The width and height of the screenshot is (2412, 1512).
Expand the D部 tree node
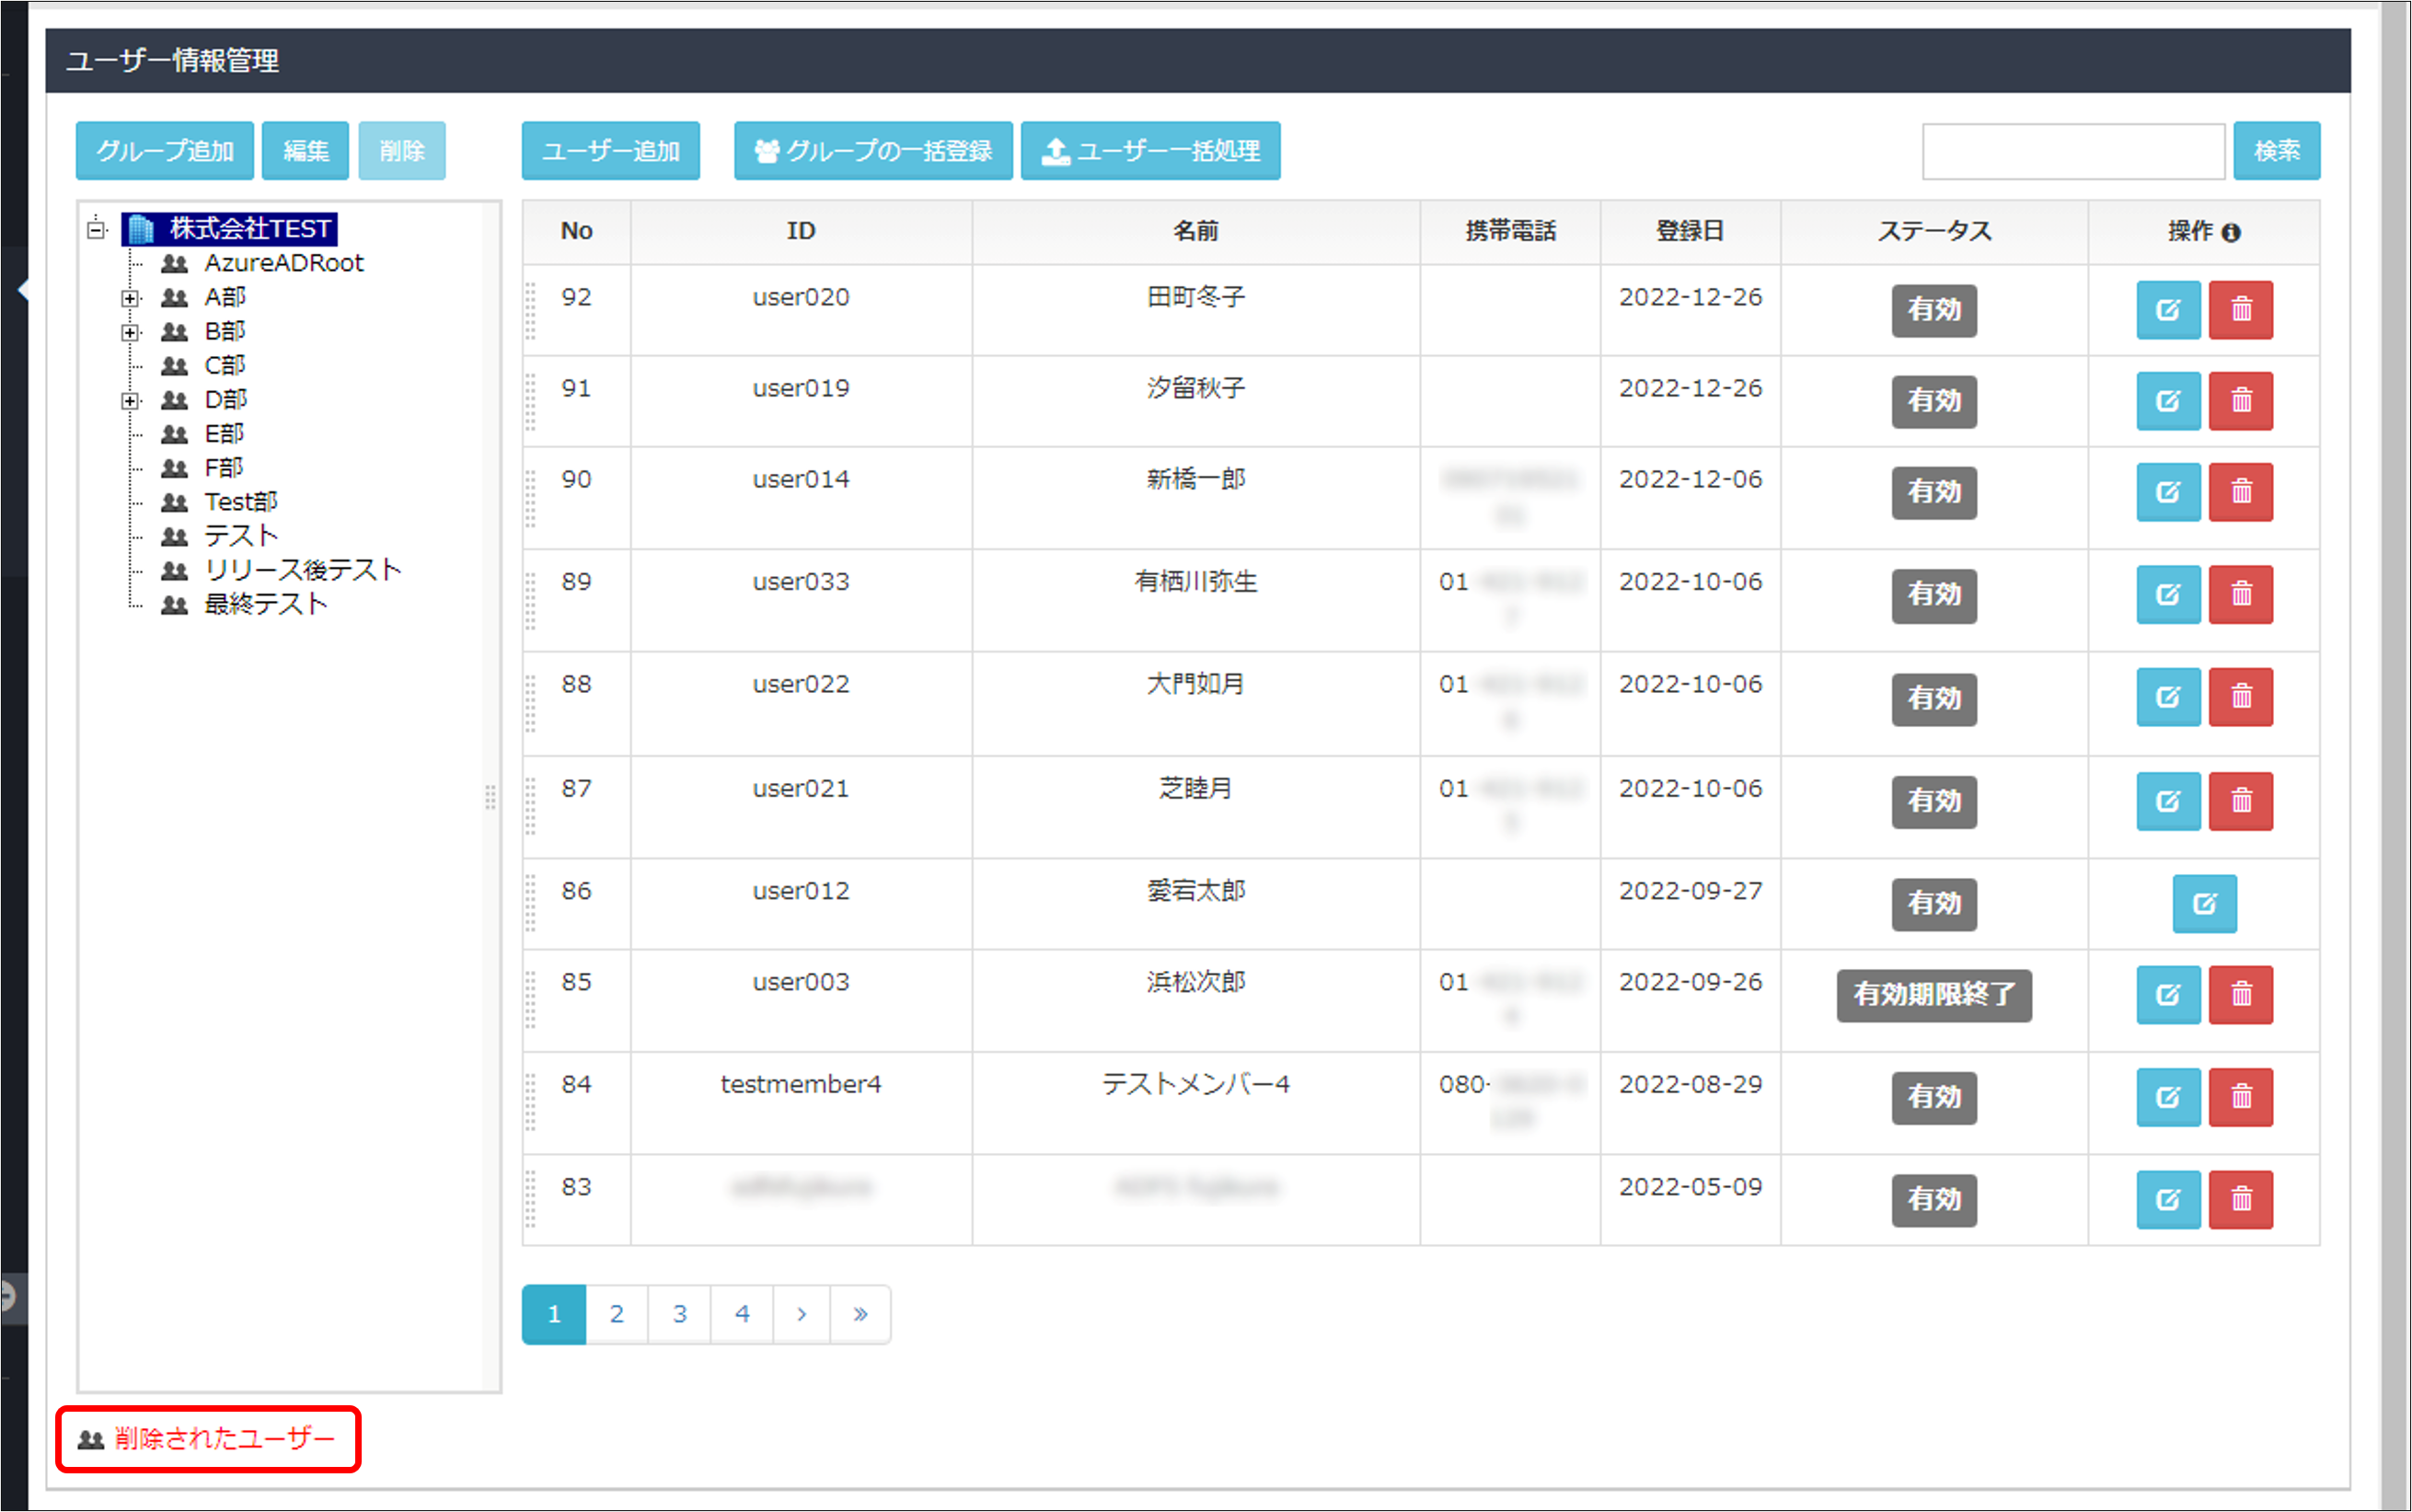pyautogui.click(x=130, y=400)
